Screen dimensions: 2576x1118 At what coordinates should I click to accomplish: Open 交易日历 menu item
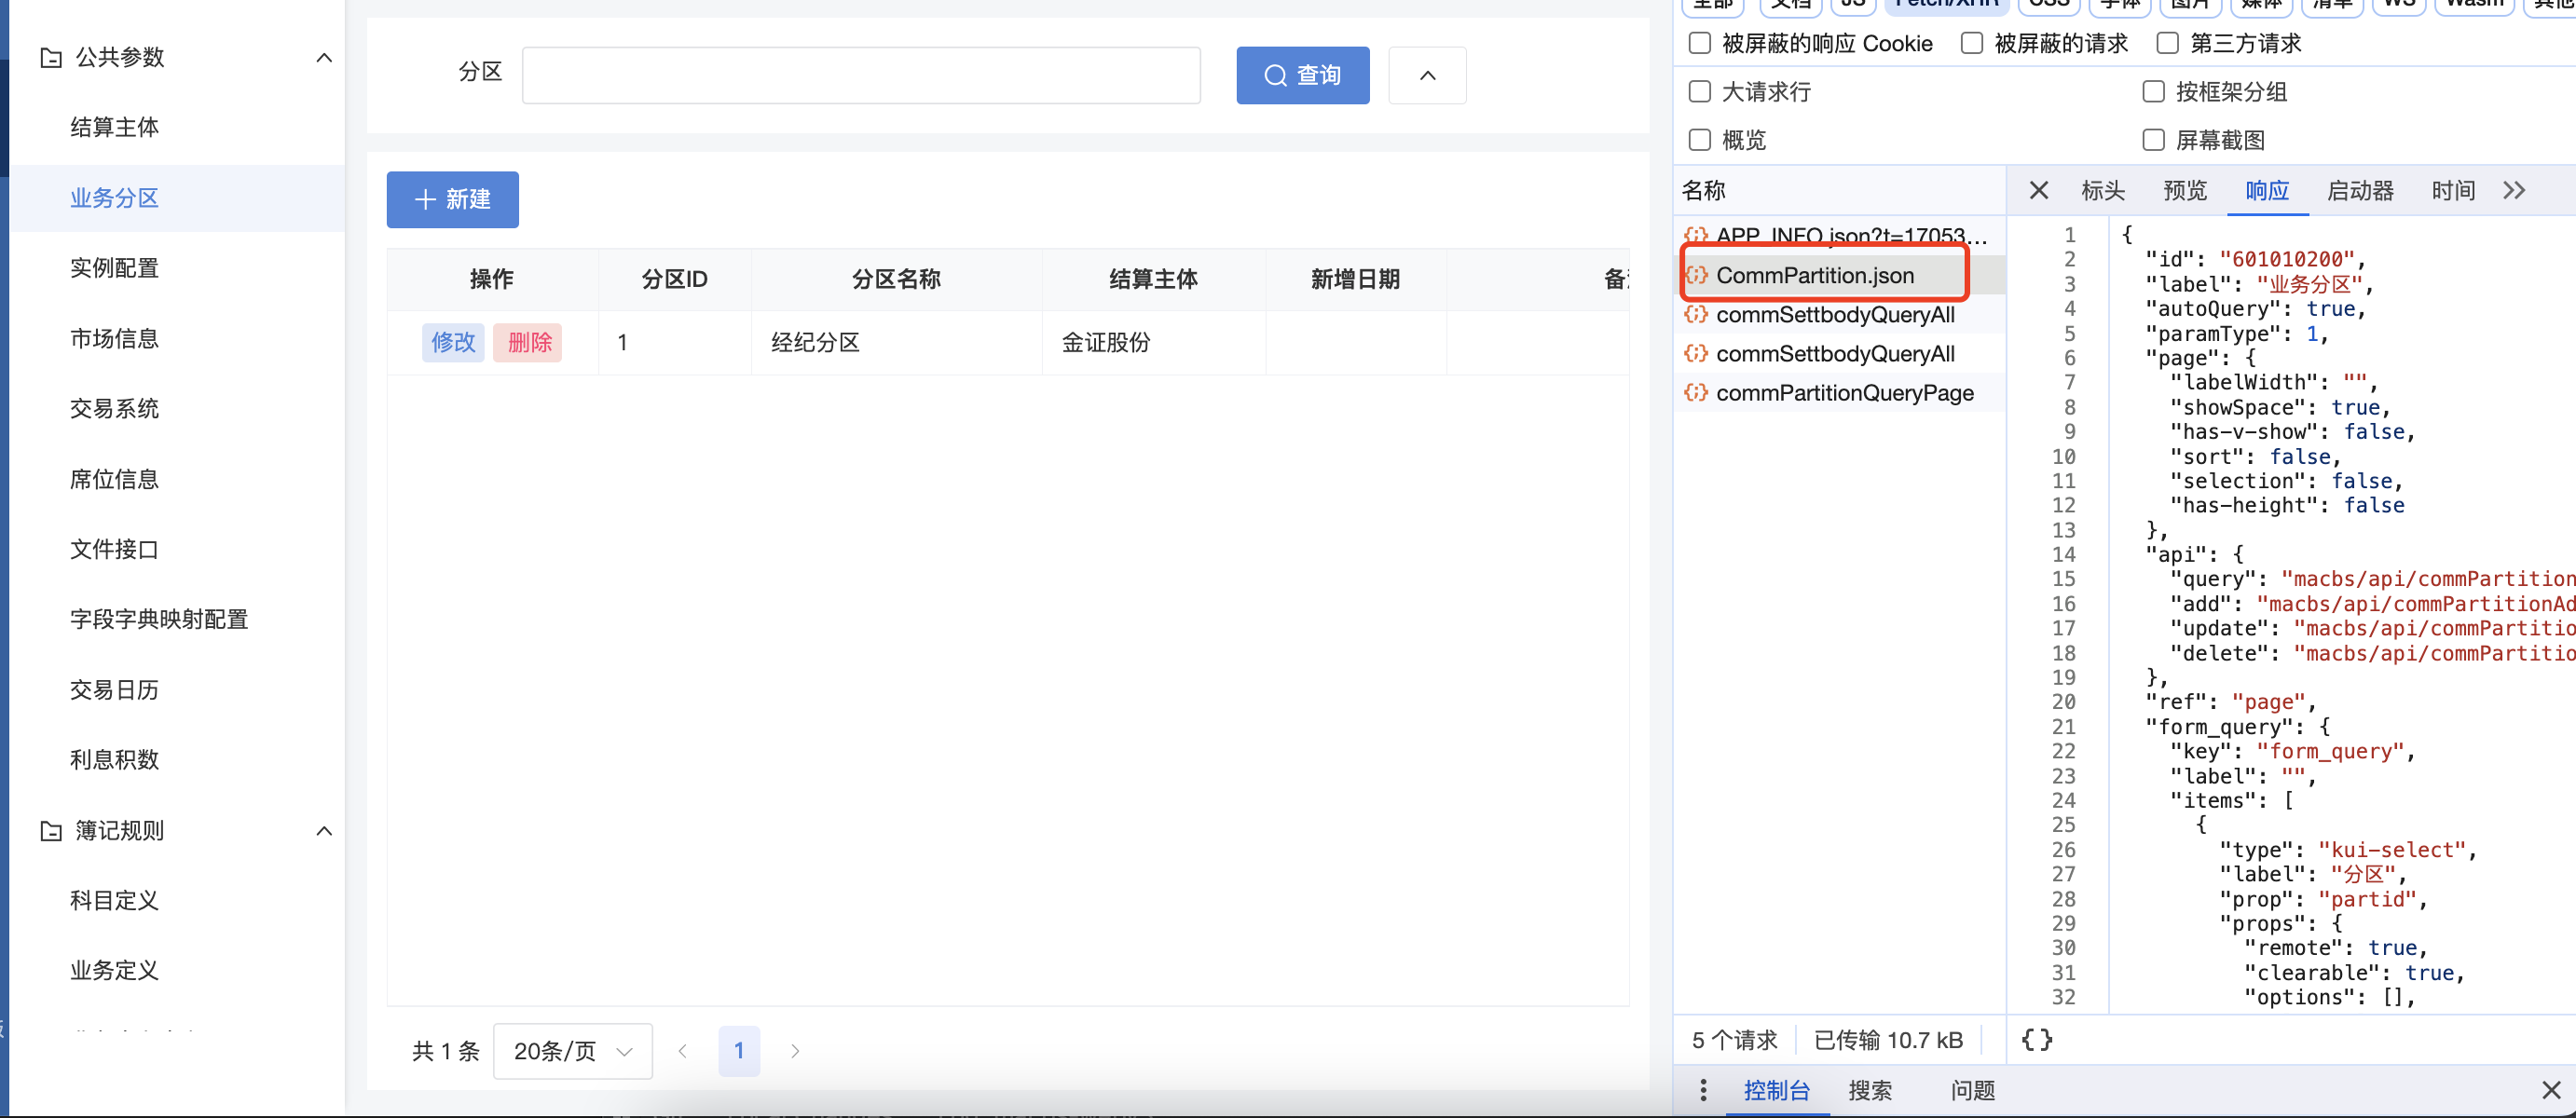(114, 690)
